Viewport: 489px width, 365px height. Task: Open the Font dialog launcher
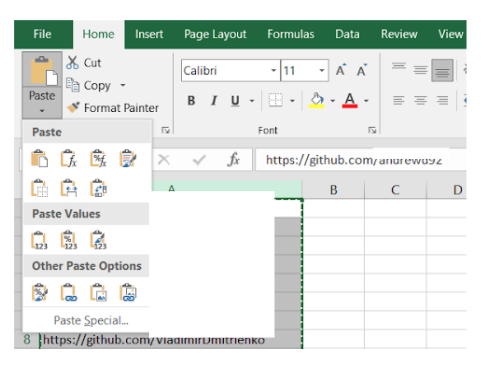coord(372,130)
